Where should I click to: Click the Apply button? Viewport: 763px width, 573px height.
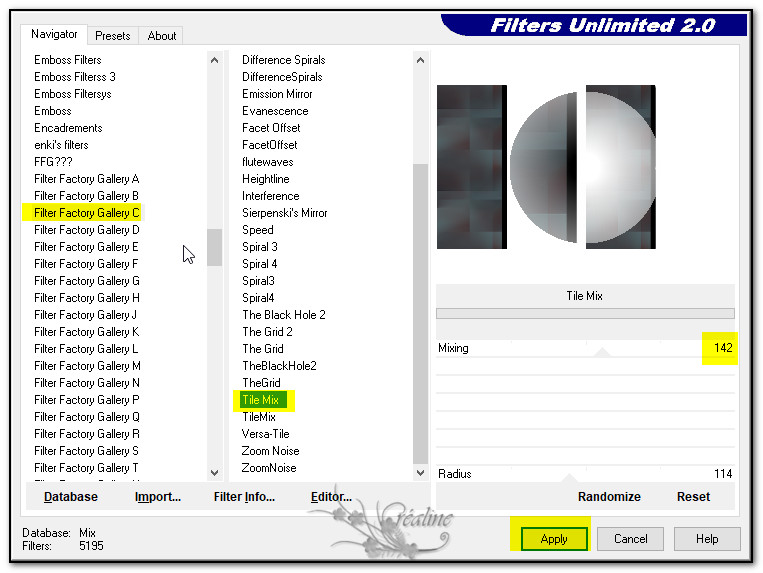coord(554,539)
